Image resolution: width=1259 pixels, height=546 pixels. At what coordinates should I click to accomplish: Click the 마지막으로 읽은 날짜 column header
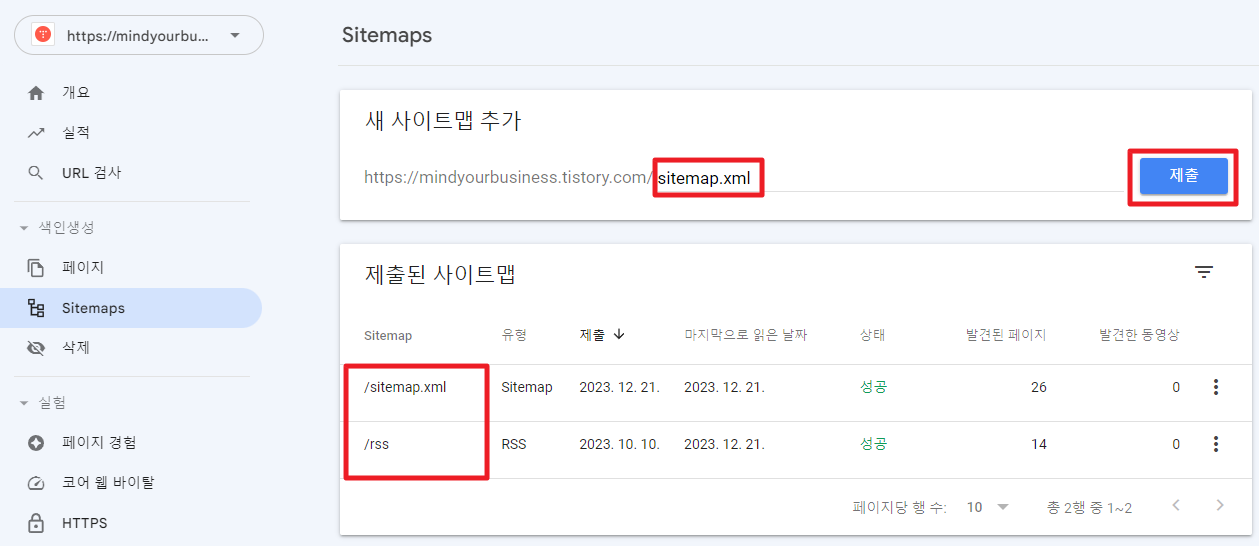(746, 335)
